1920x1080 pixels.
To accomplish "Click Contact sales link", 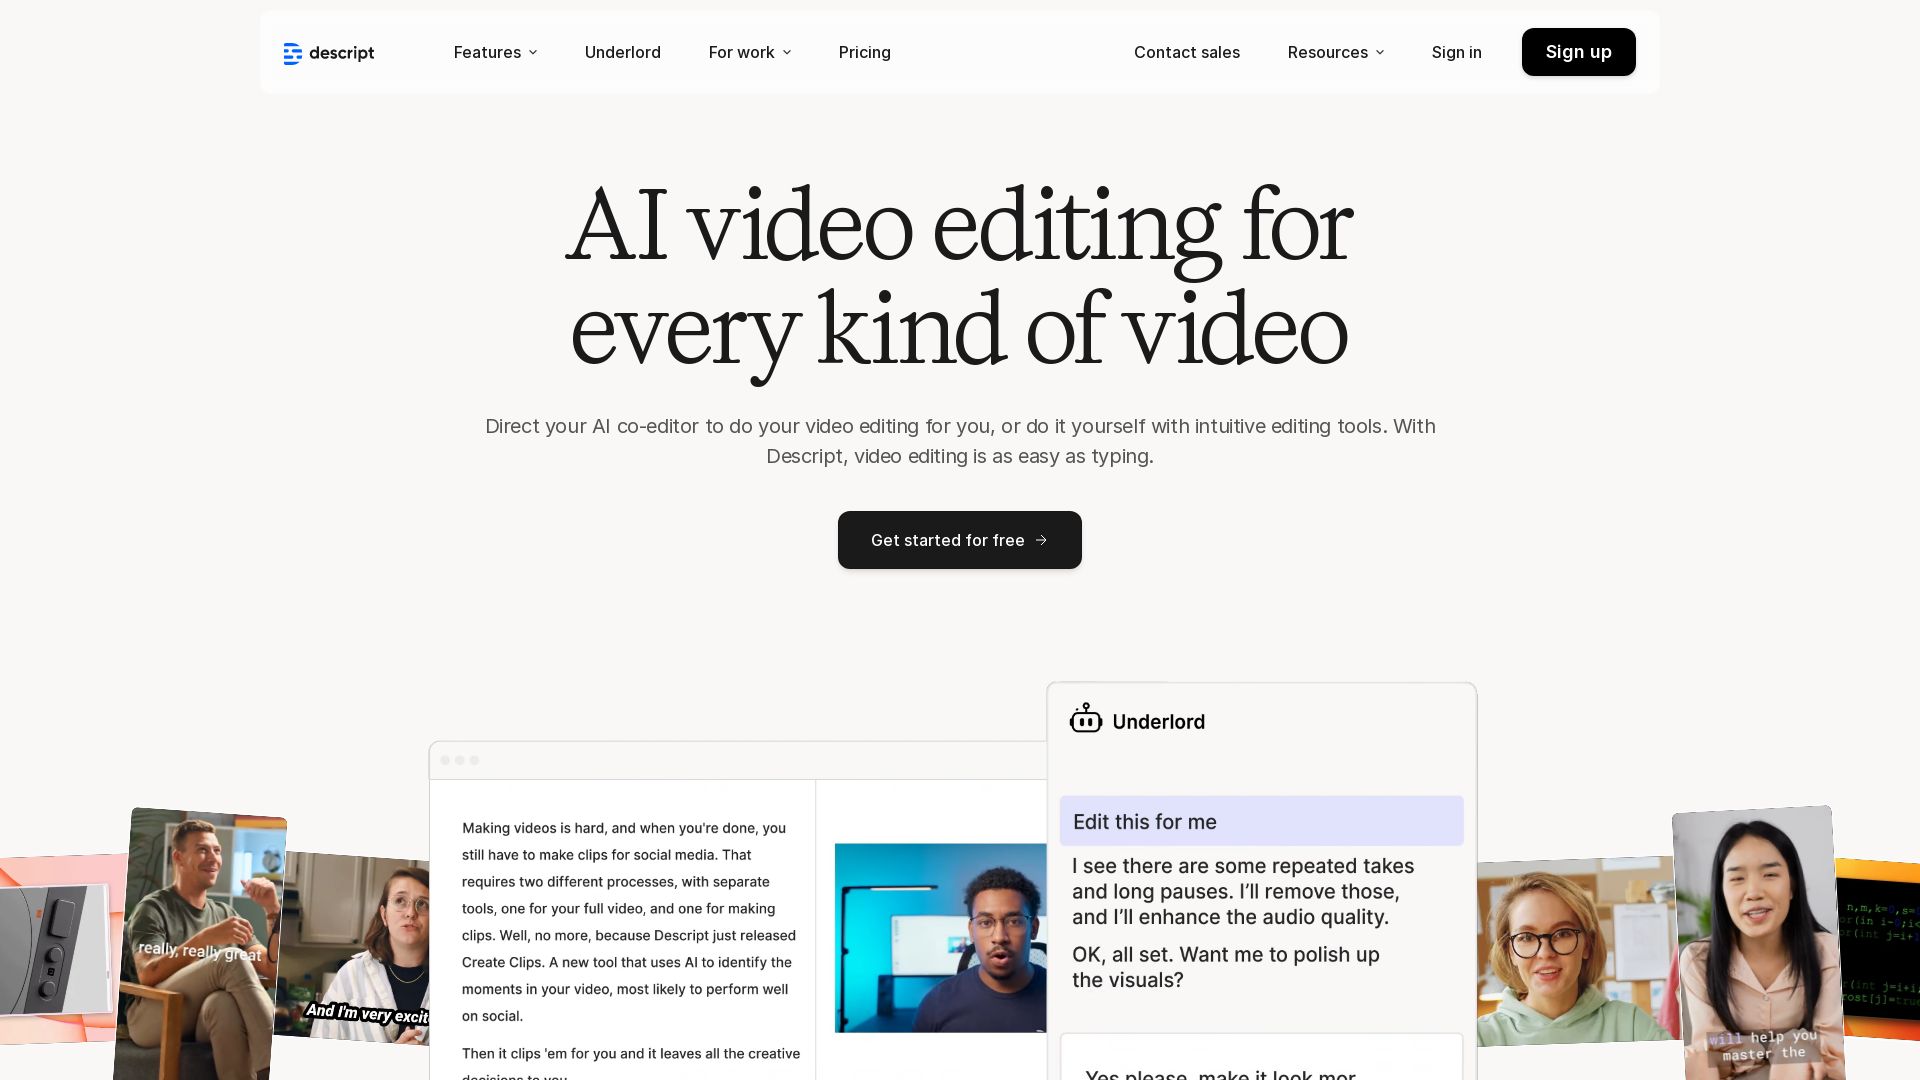I will coord(1186,52).
